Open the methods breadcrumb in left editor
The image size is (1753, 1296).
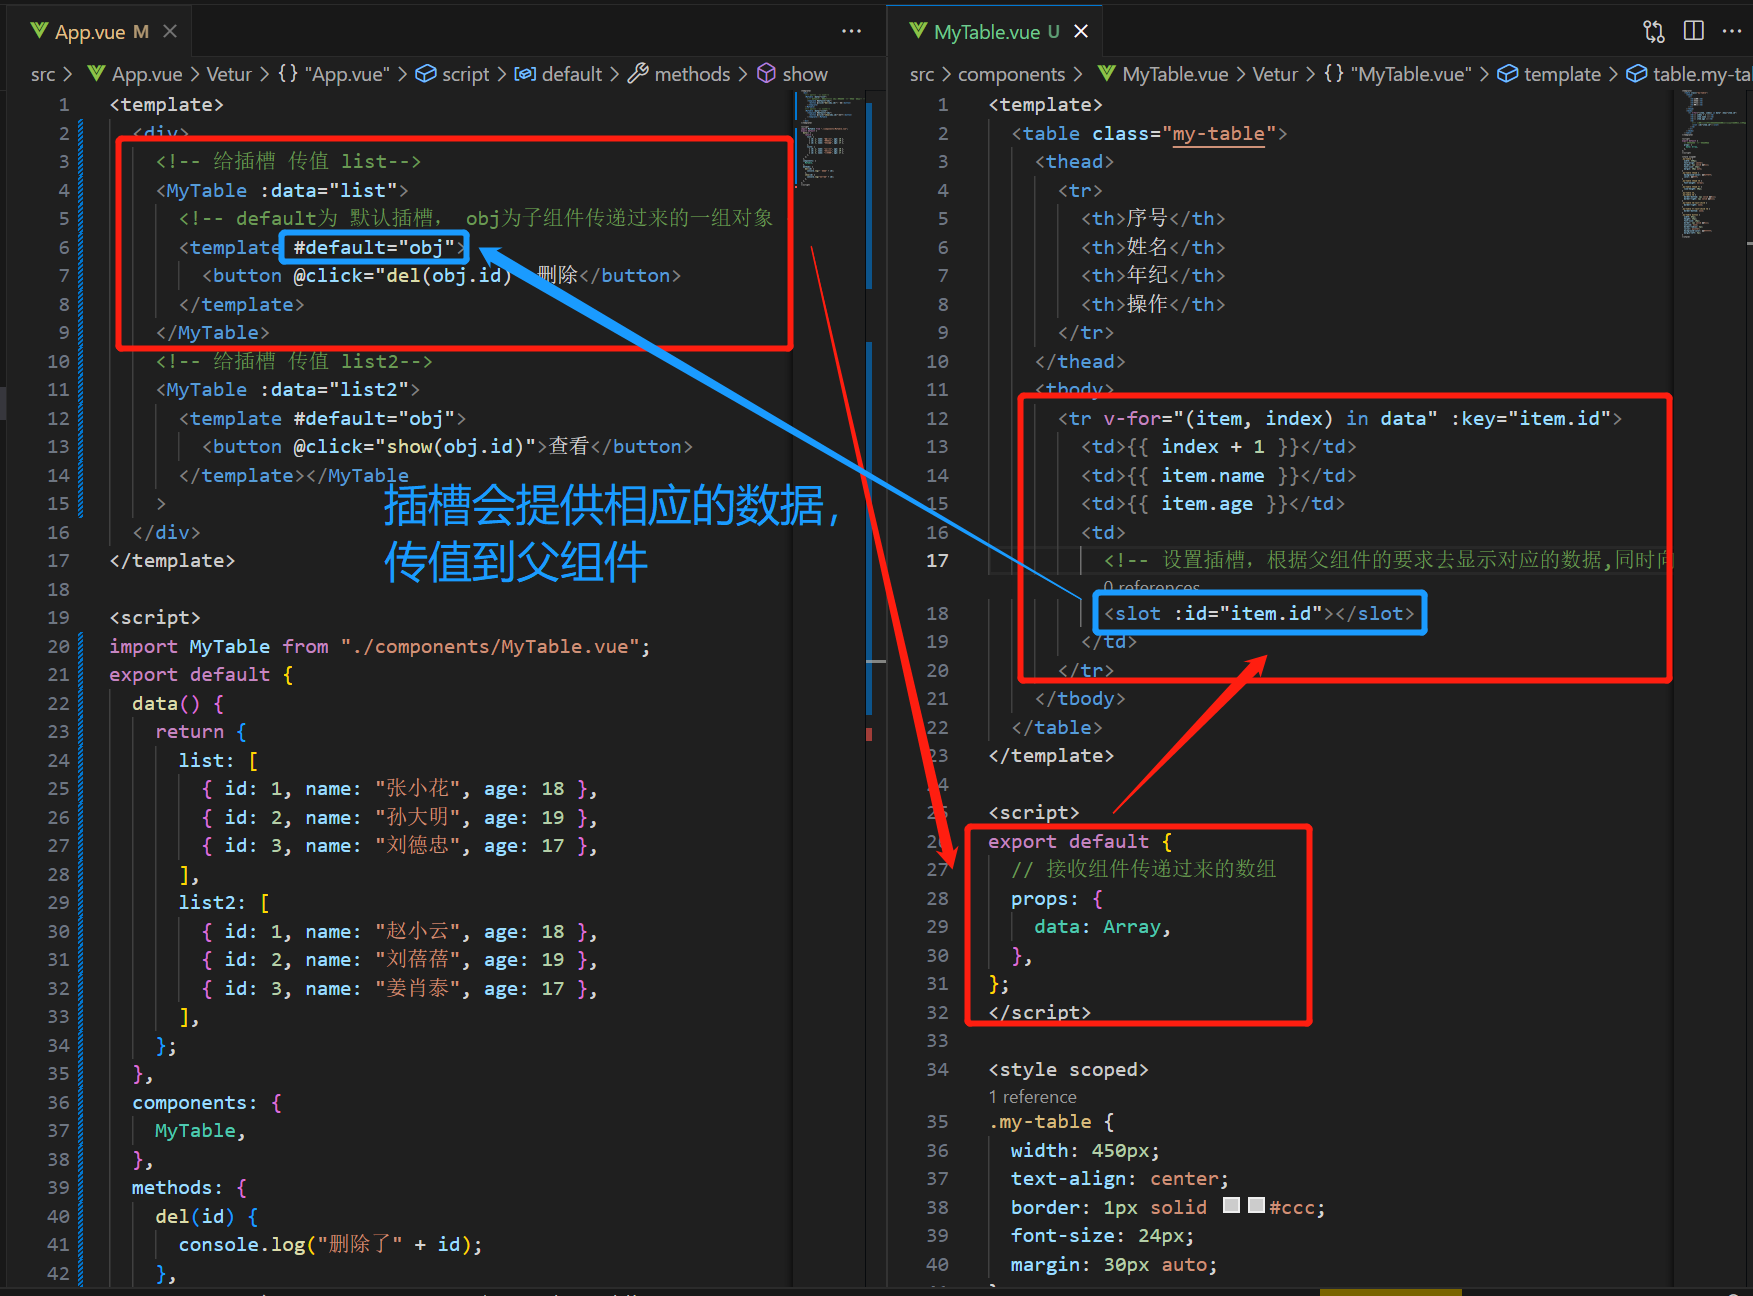679,74
